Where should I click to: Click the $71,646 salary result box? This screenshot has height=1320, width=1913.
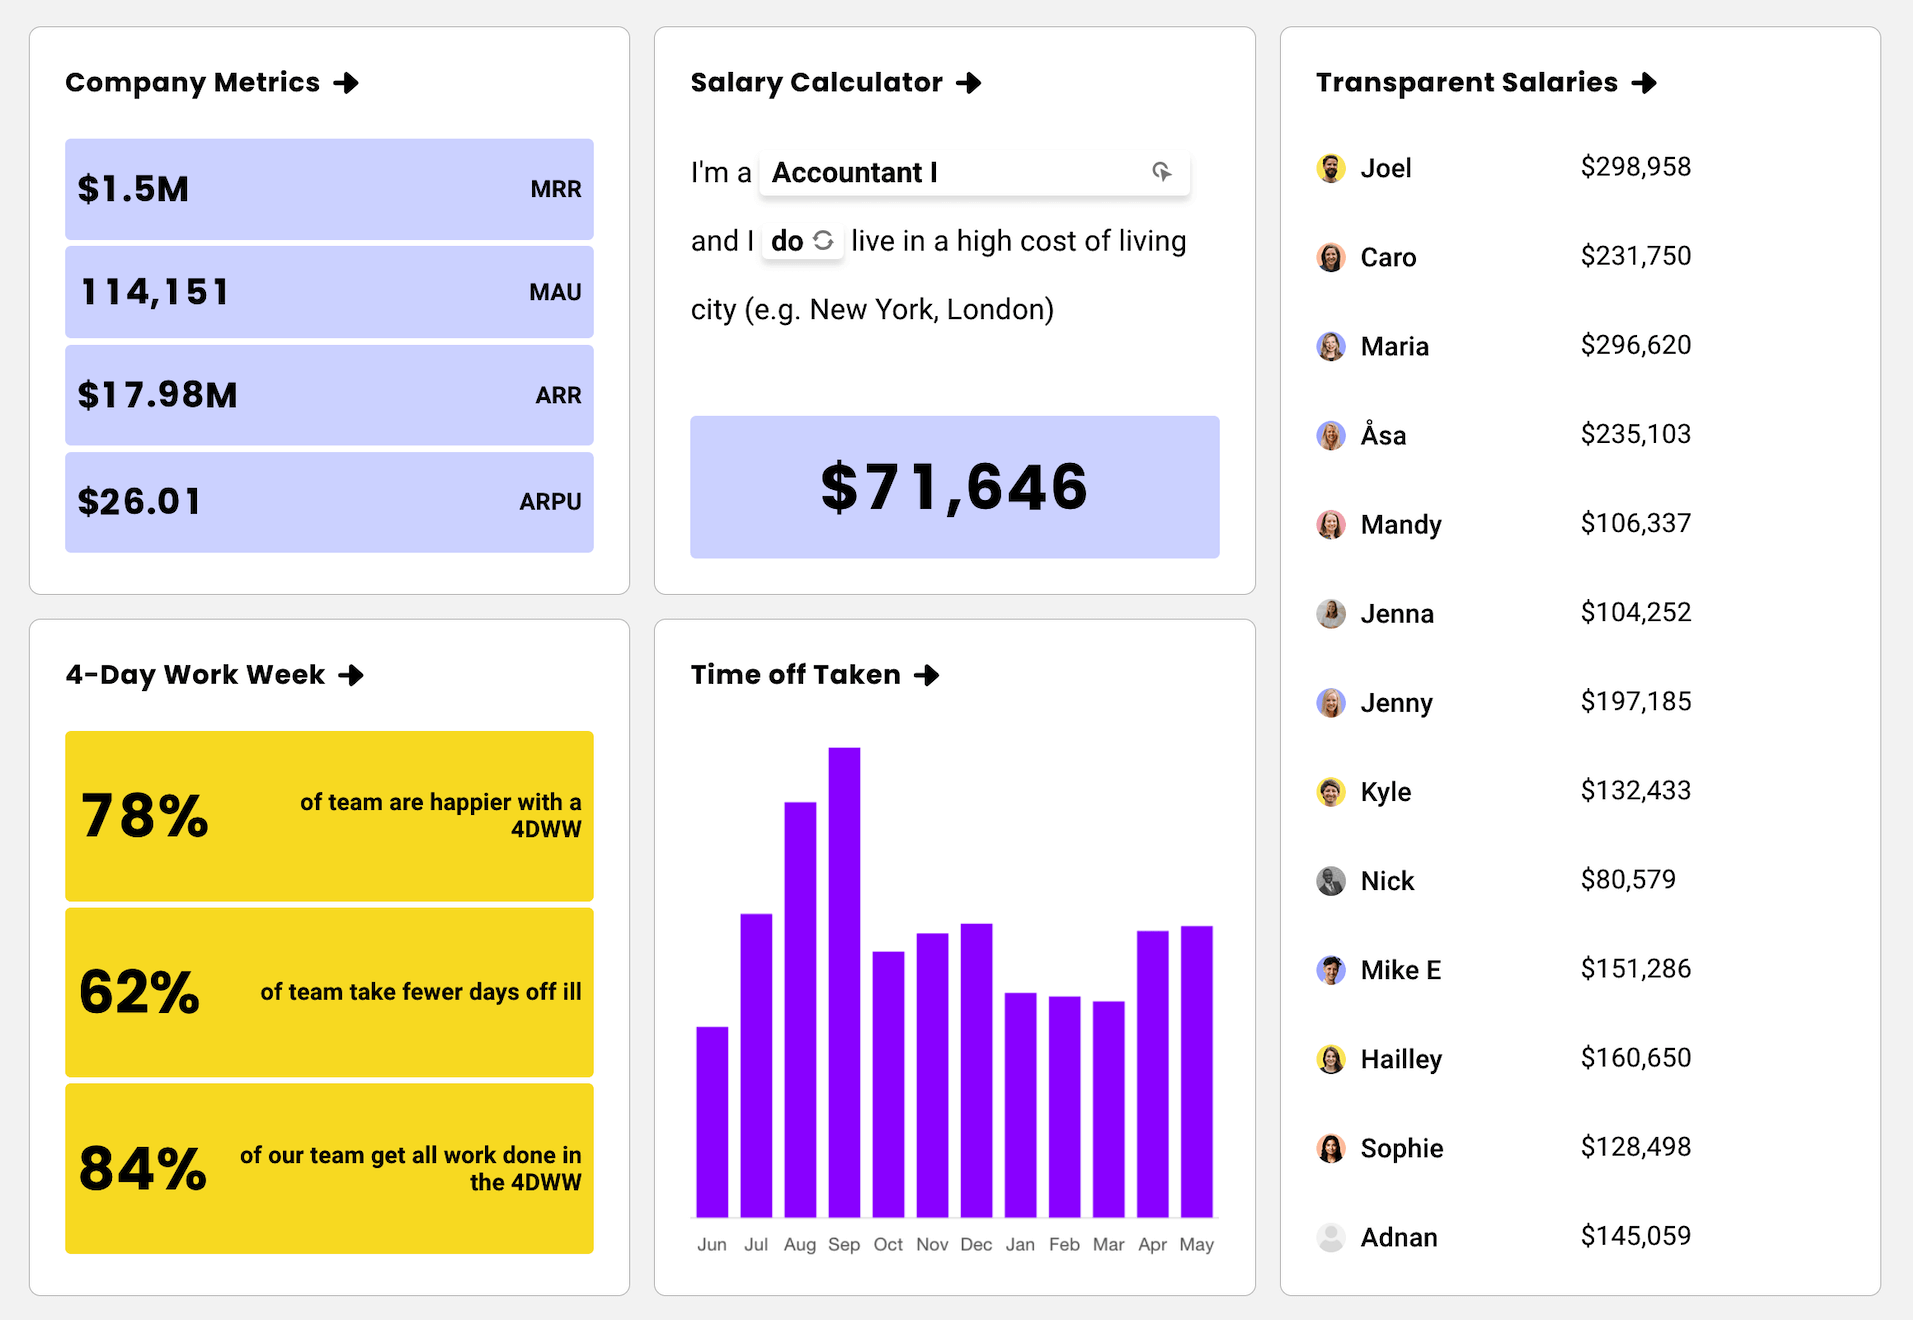coord(953,488)
